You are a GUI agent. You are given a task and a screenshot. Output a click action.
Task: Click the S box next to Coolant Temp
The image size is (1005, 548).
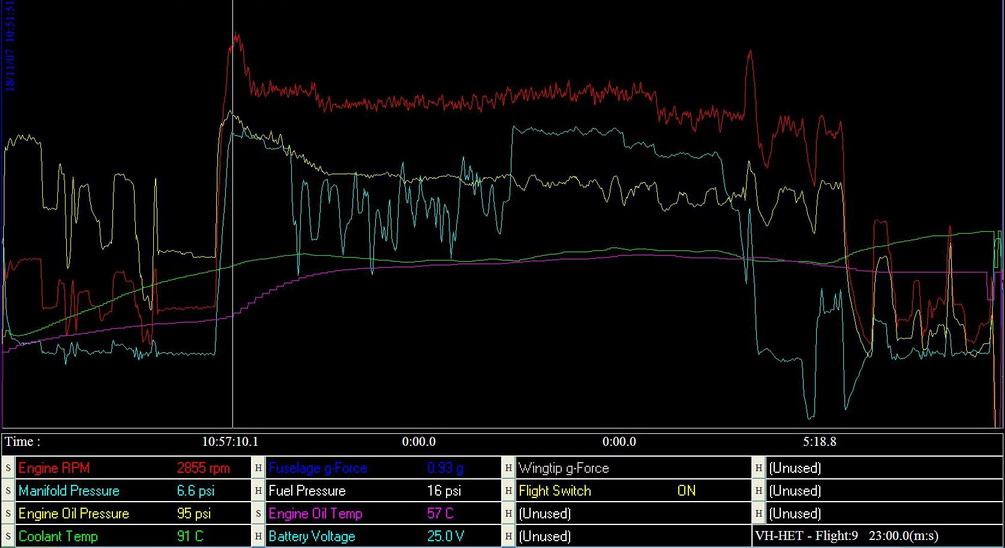8,537
